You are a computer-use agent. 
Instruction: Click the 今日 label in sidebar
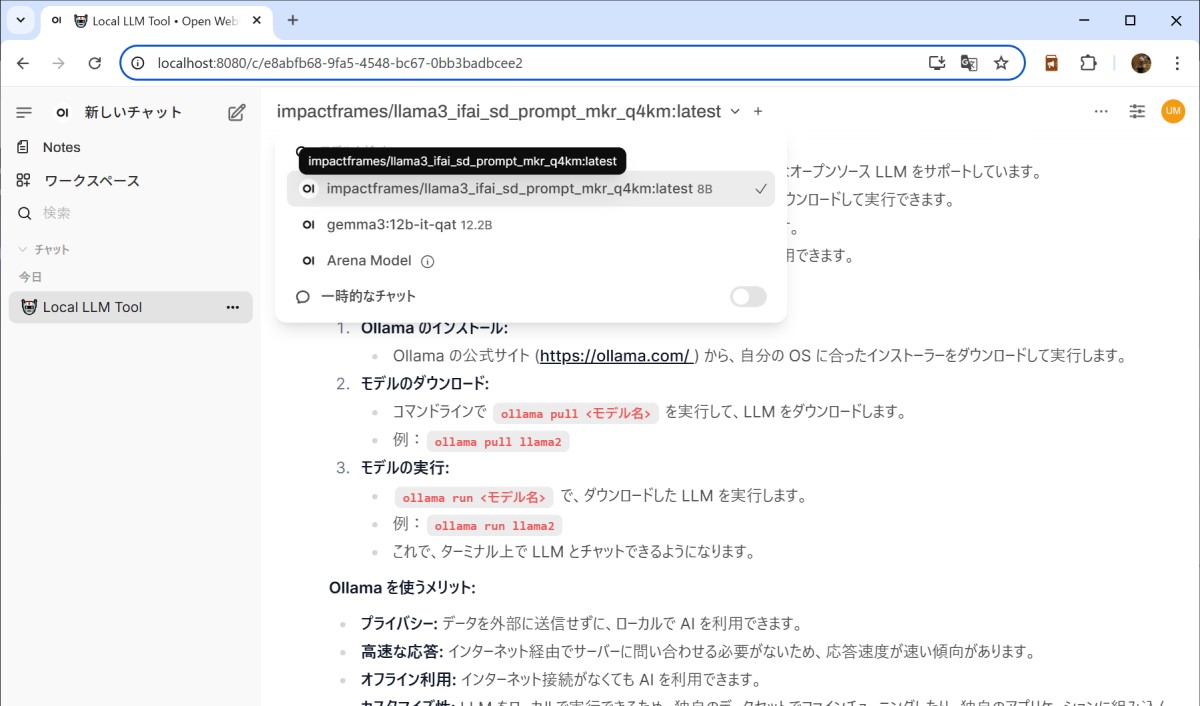coord(31,277)
